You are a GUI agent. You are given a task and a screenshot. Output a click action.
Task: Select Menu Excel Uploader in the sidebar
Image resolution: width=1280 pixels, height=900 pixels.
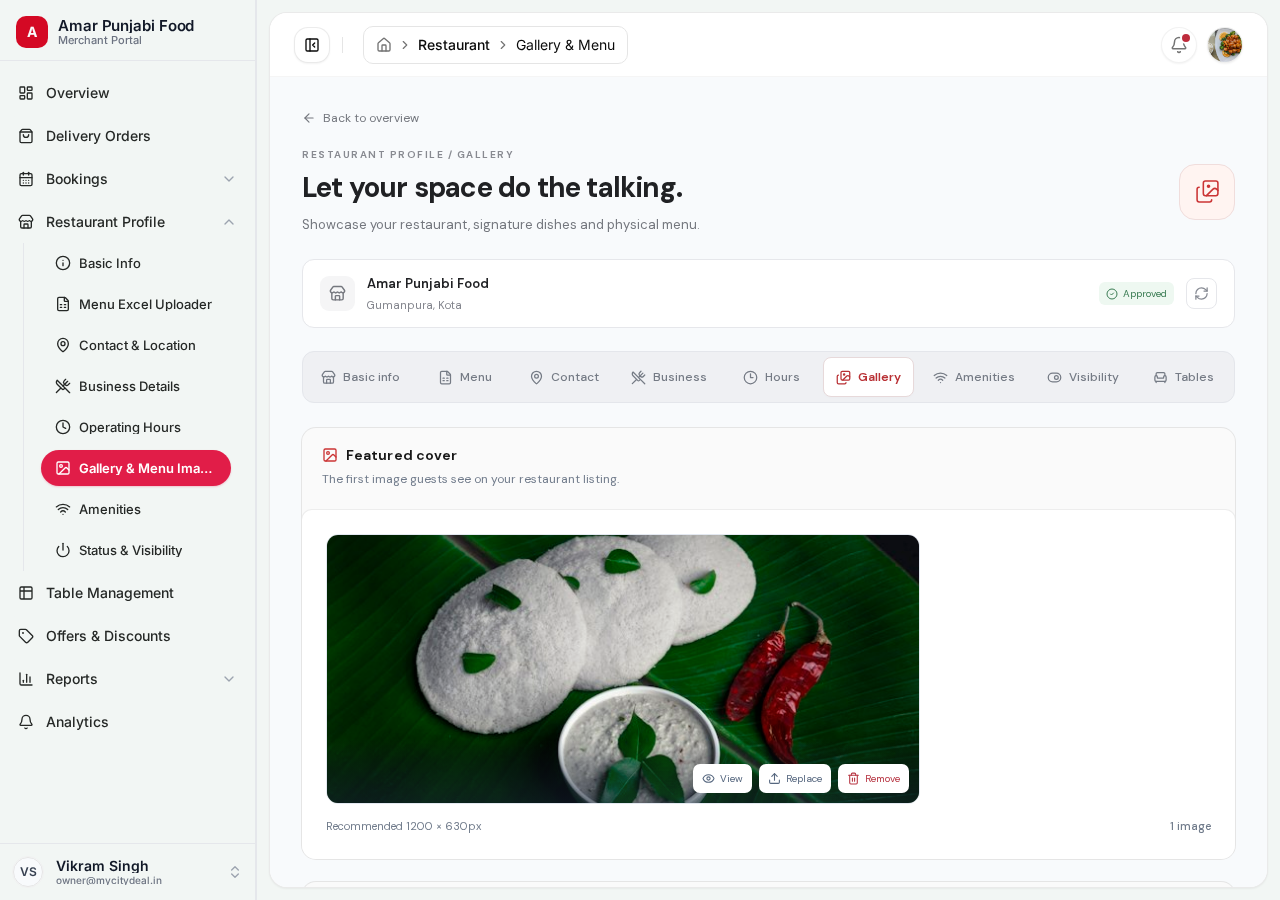pyautogui.click(x=136, y=304)
